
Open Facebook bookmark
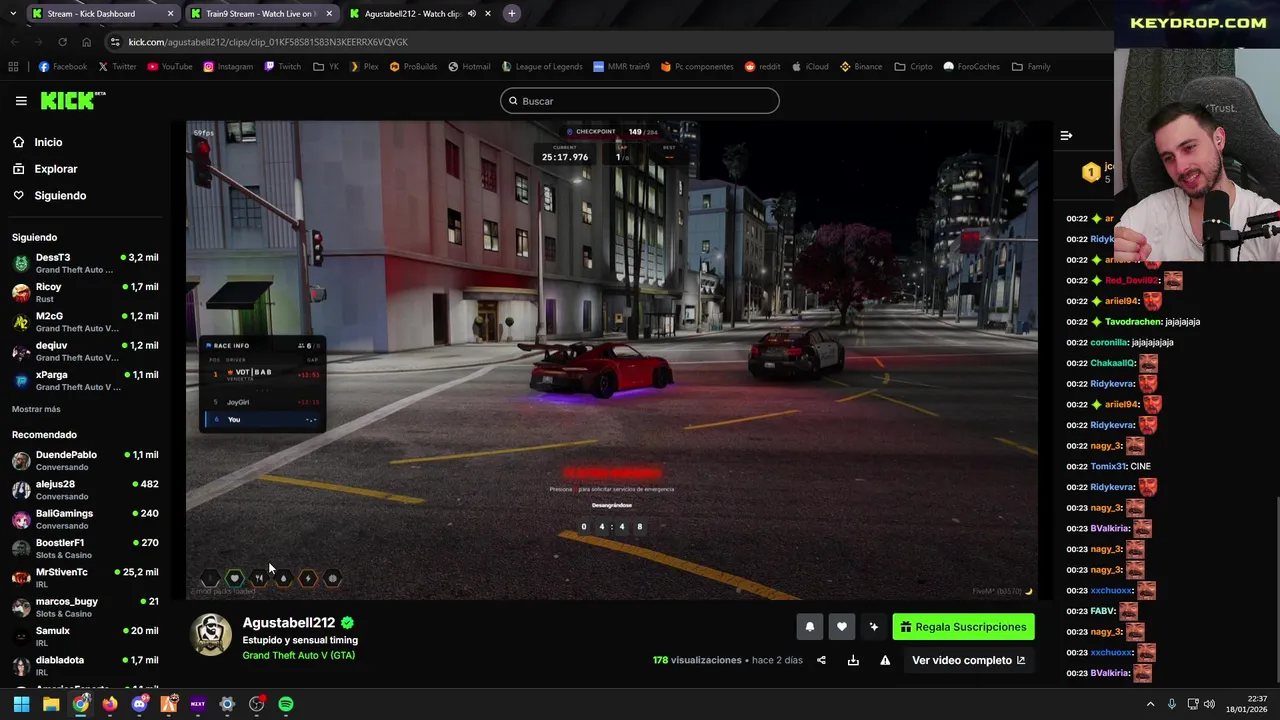63,67
